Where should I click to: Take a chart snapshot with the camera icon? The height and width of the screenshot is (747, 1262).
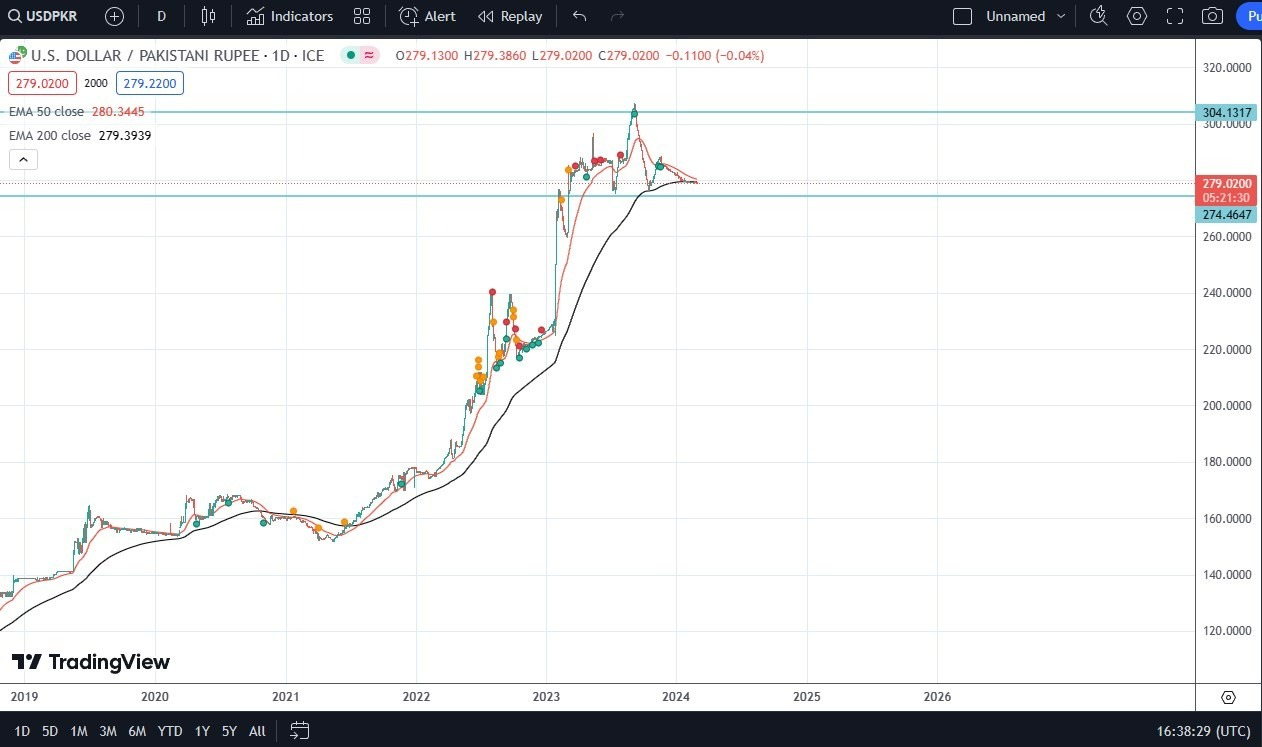click(1210, 16)
